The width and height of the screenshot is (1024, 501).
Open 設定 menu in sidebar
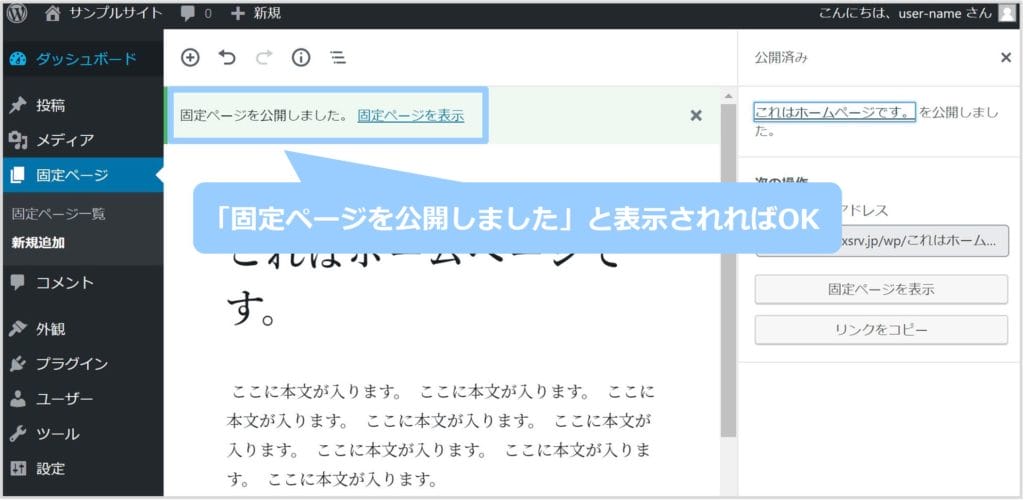click(82, 469)
